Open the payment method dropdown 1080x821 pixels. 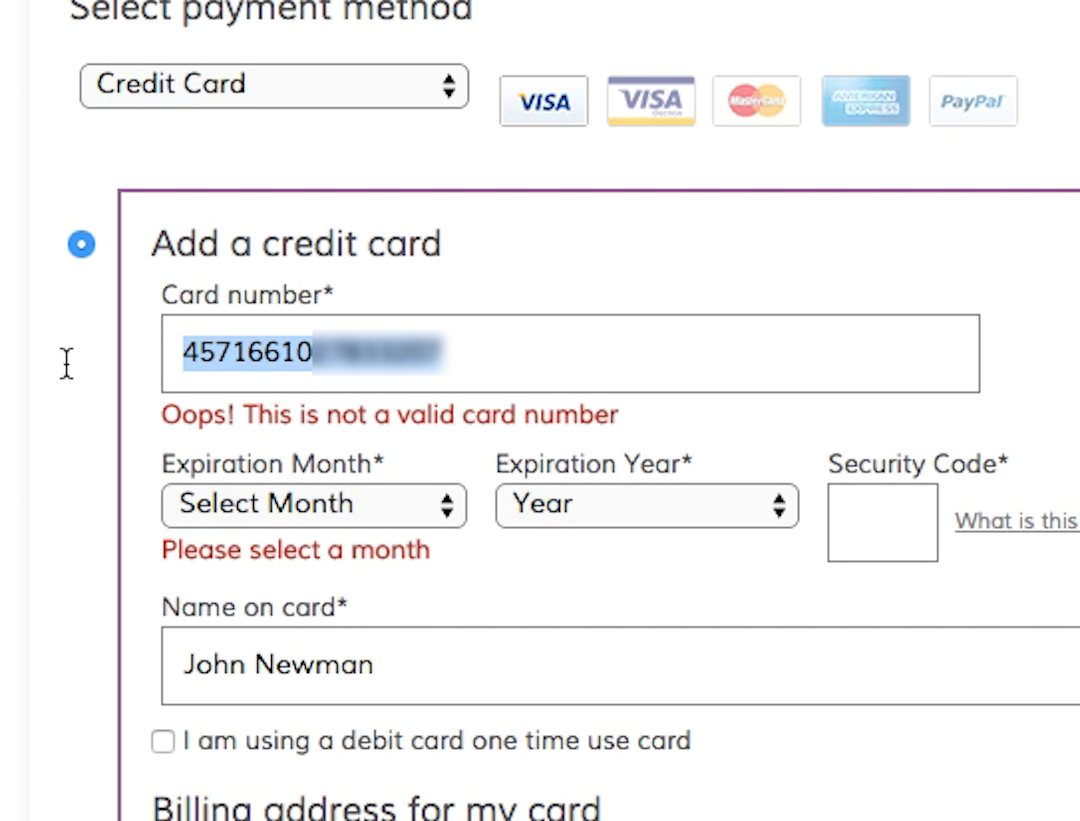(274, 85)
